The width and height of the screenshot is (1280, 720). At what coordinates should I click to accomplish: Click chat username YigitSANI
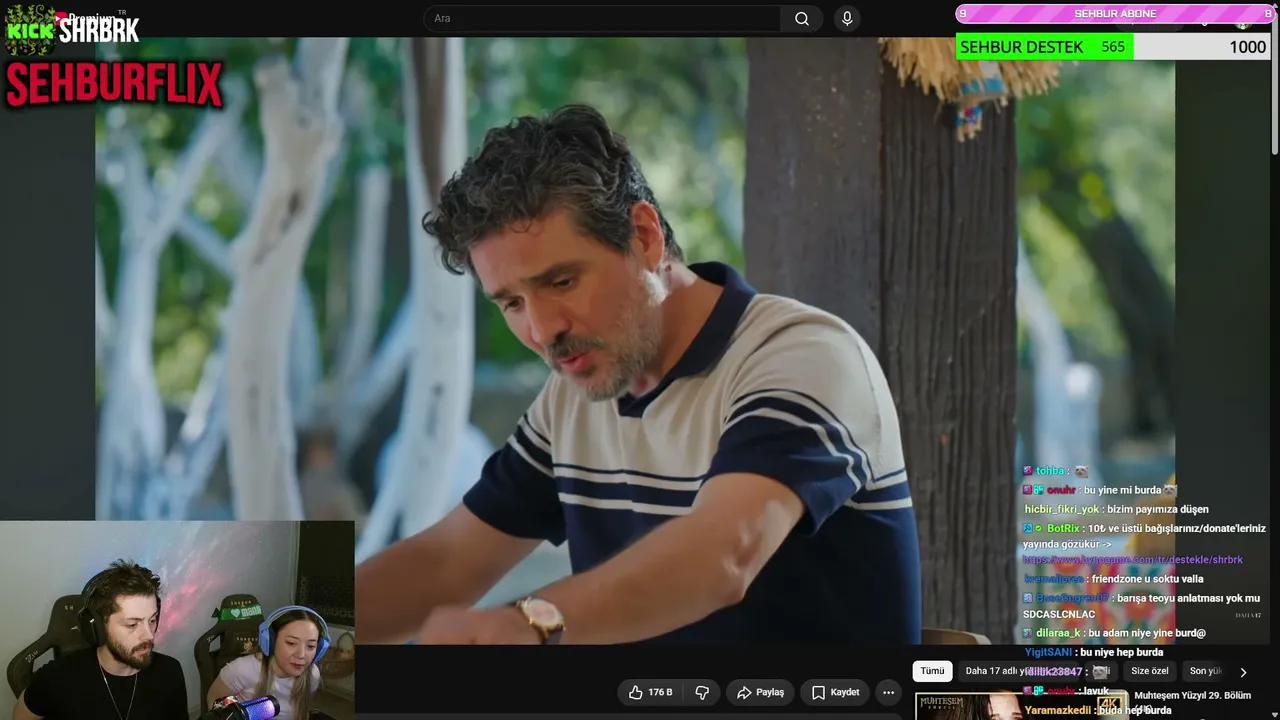pyautogui.click(x=1047, y=652)
